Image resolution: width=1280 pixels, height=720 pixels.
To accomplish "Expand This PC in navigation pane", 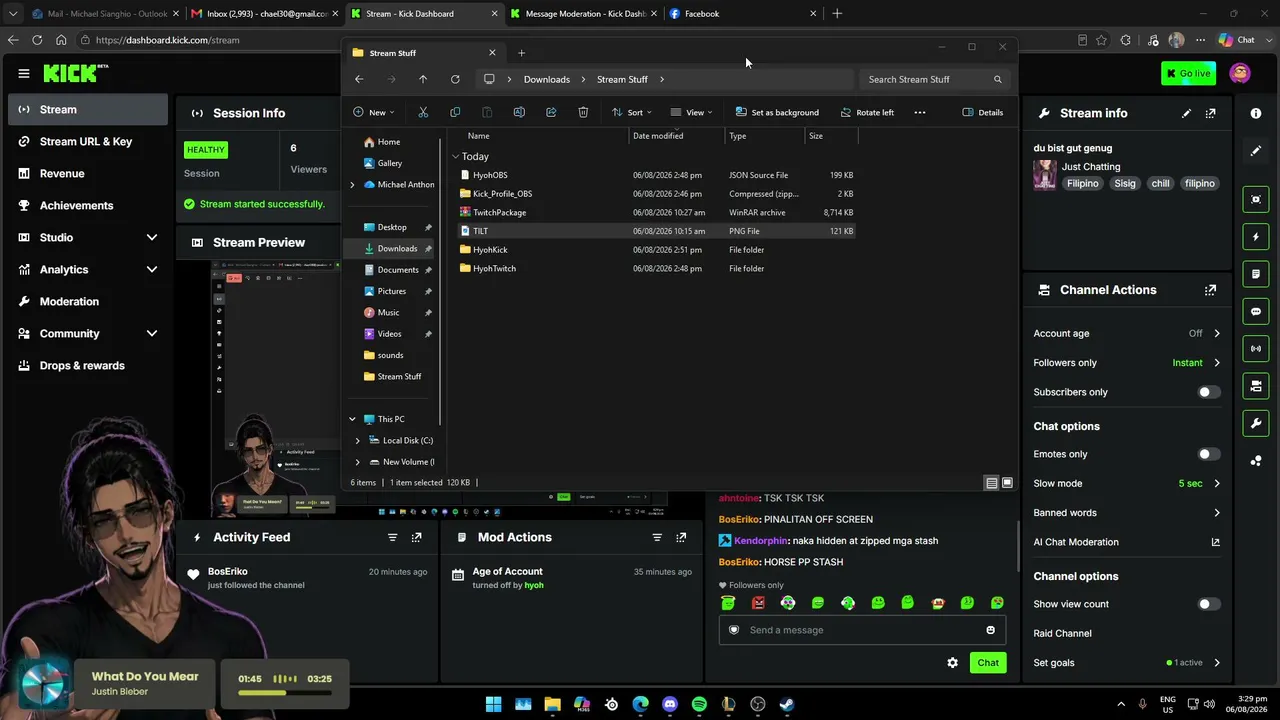I will point(352,419).
